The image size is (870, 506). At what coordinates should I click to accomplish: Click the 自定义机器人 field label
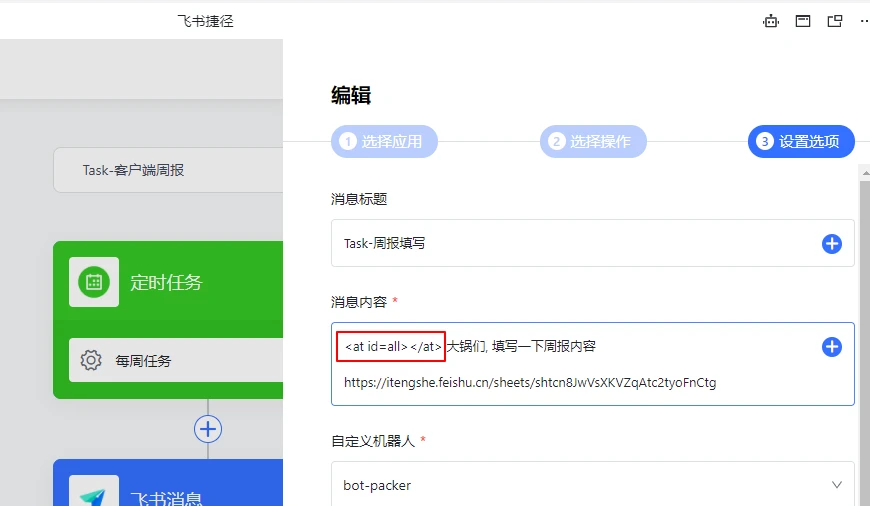point(373,441)
